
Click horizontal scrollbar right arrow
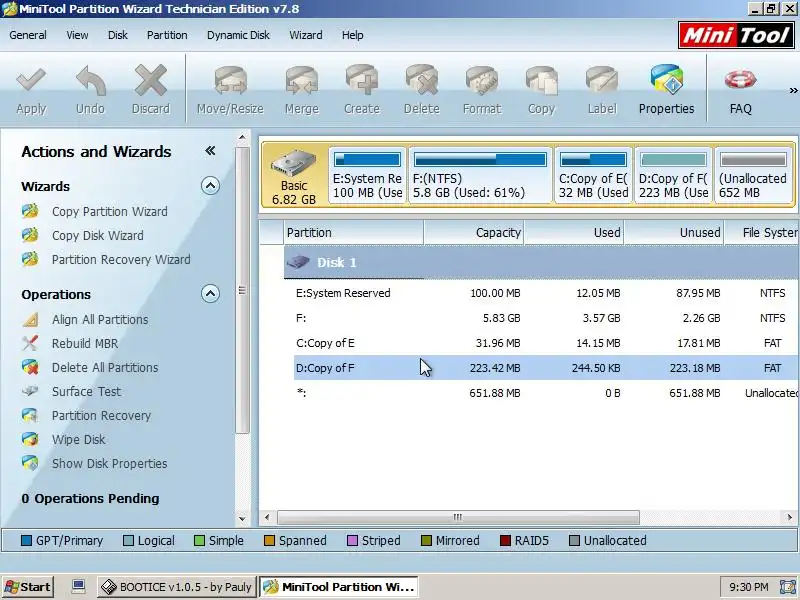click(x=790, y=517)
